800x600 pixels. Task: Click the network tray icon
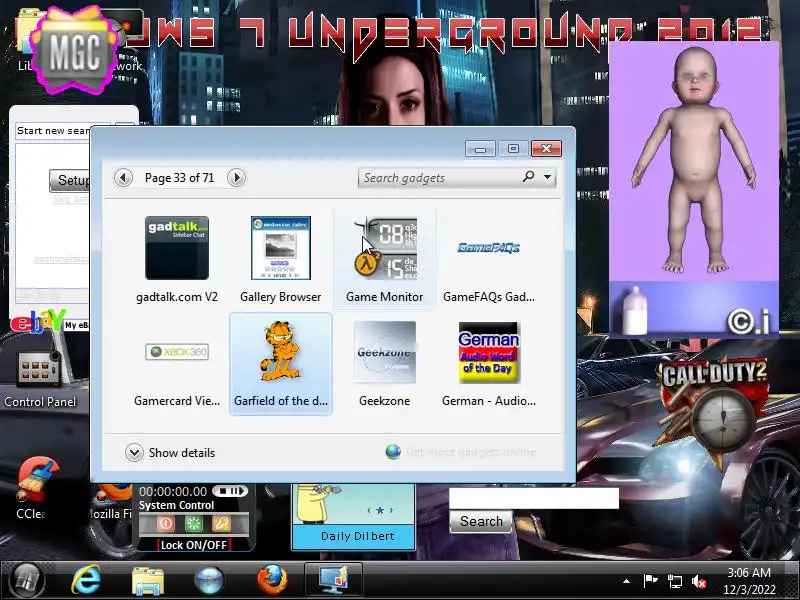click(x=674, y=581)
